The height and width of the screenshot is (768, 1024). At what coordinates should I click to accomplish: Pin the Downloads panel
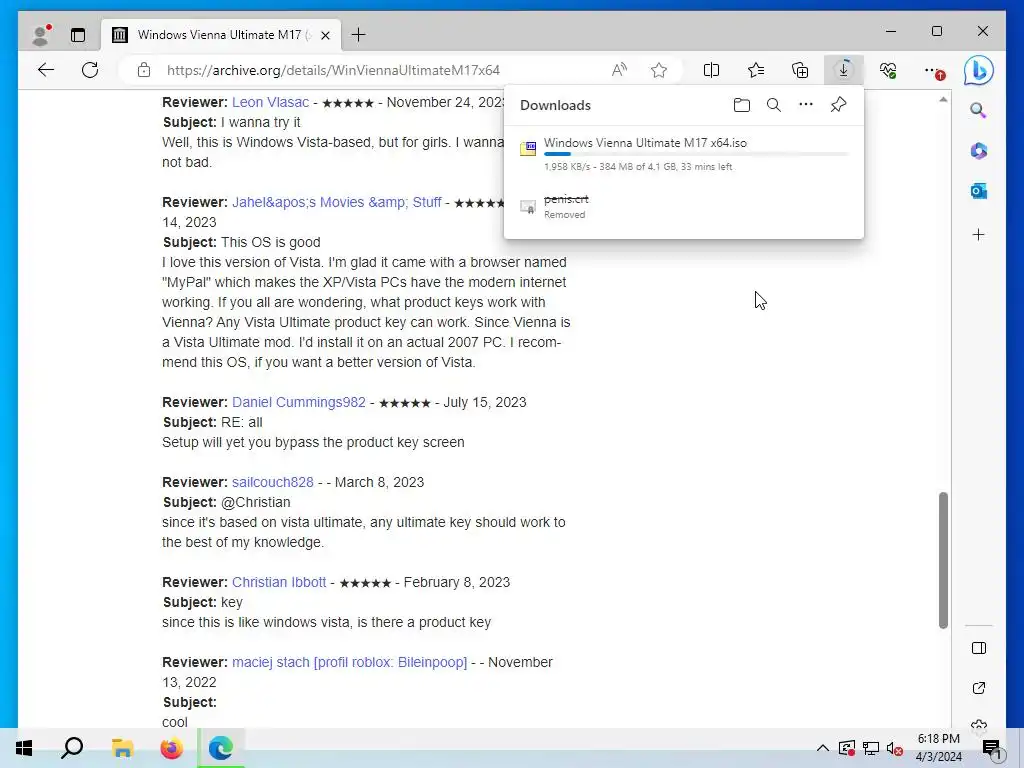point(839,104)
